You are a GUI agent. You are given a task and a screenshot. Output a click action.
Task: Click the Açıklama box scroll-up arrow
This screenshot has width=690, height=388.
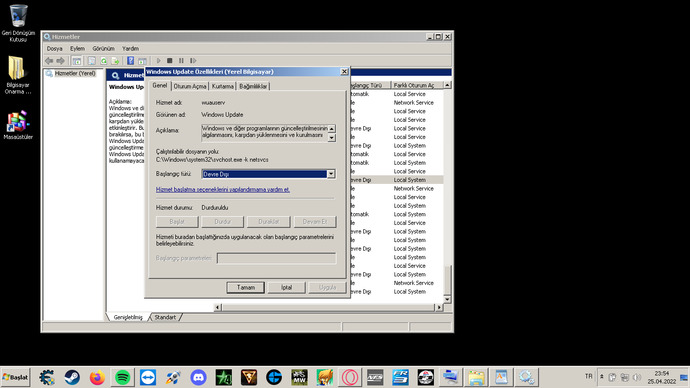coord(332,128)
